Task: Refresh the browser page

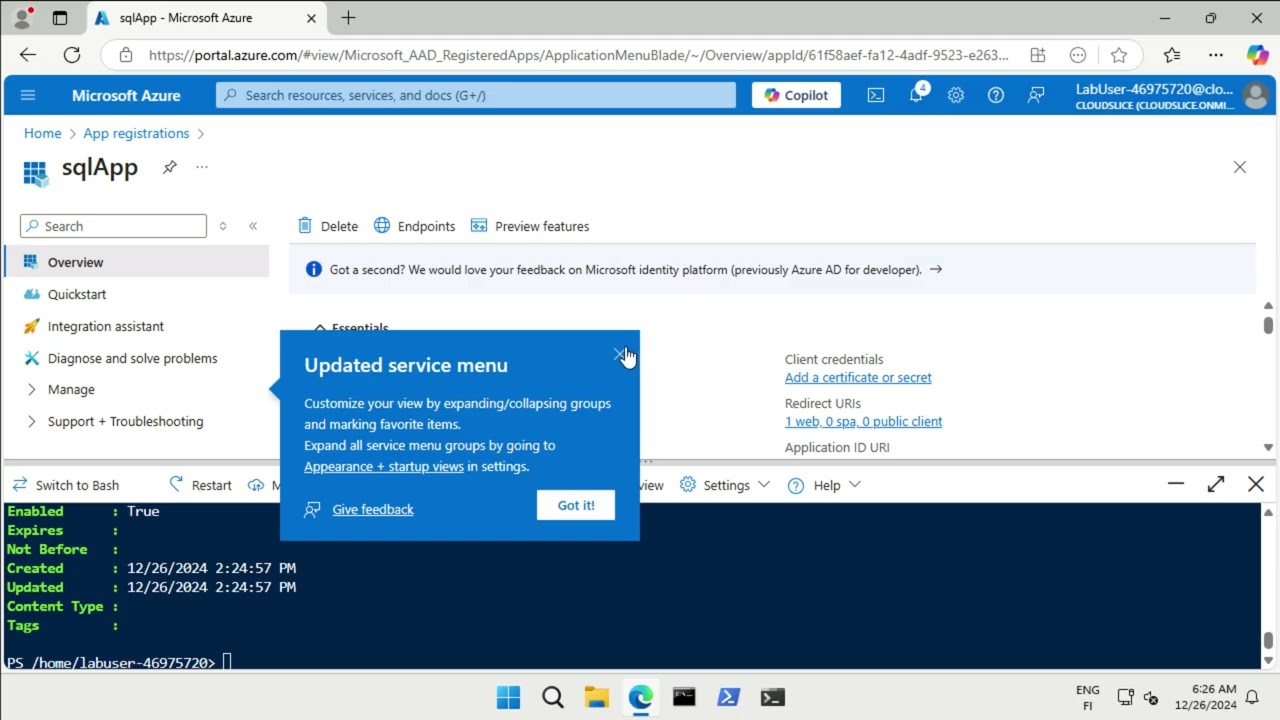Action: tap(71, 55)
